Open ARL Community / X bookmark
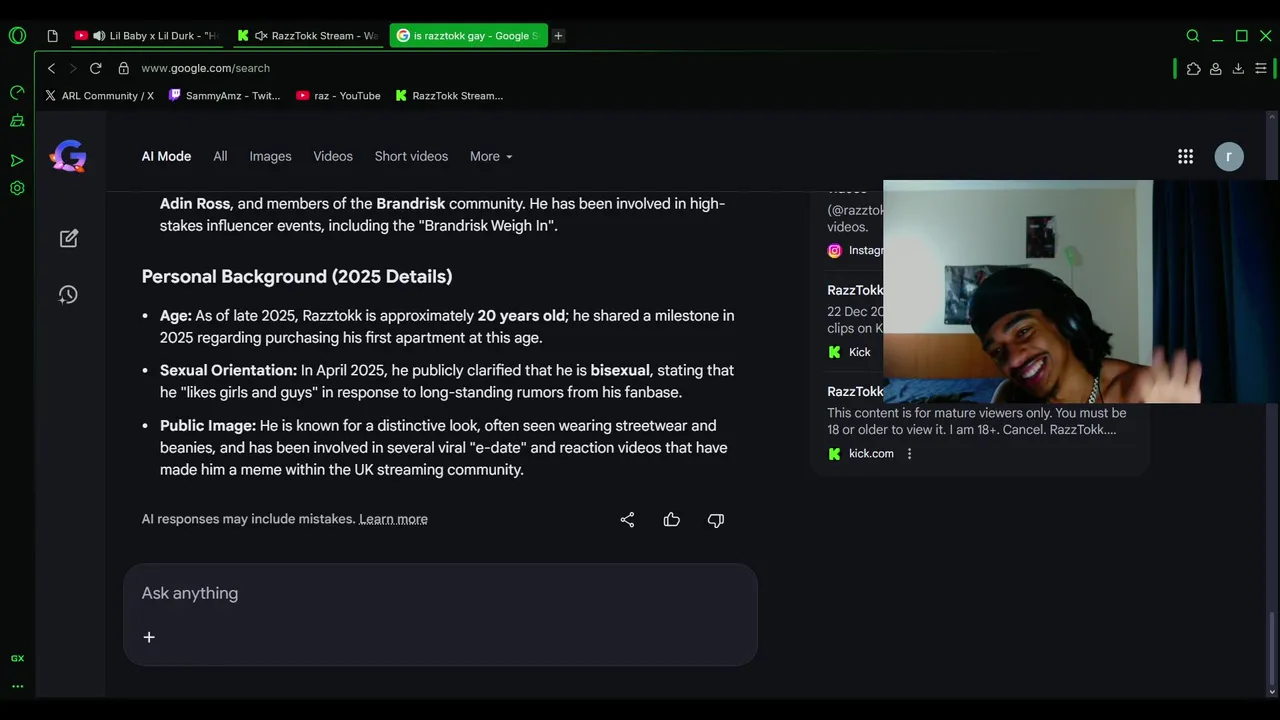This screenshot has width=1280, height=720. (x=99, y=96)
